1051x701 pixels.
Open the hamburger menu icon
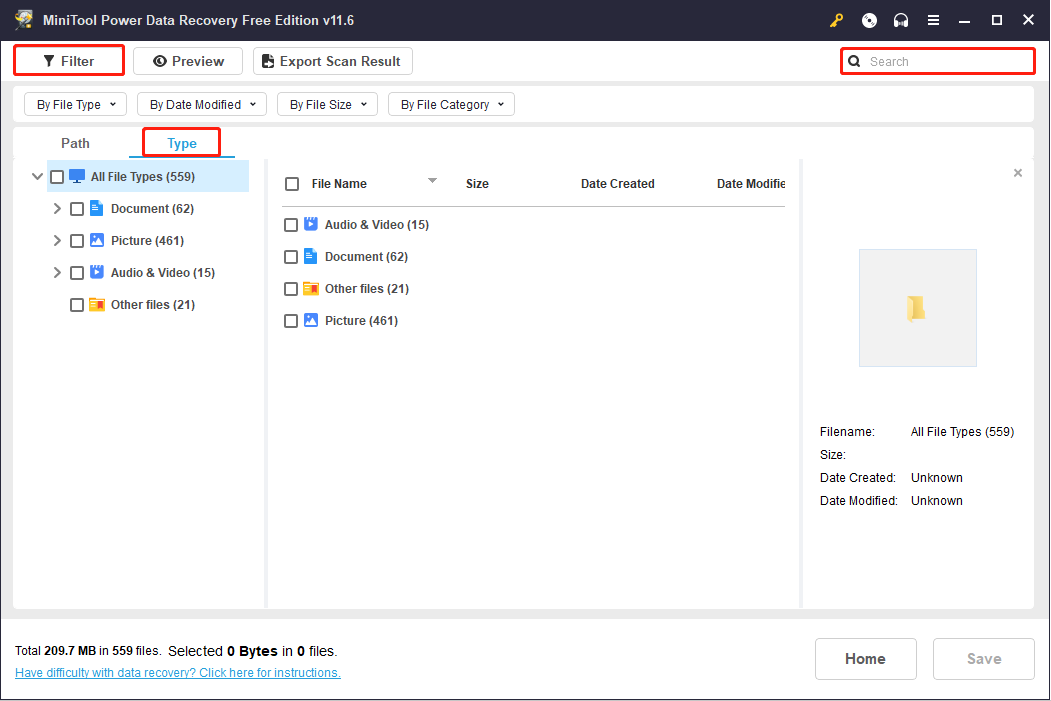[933, 20]
